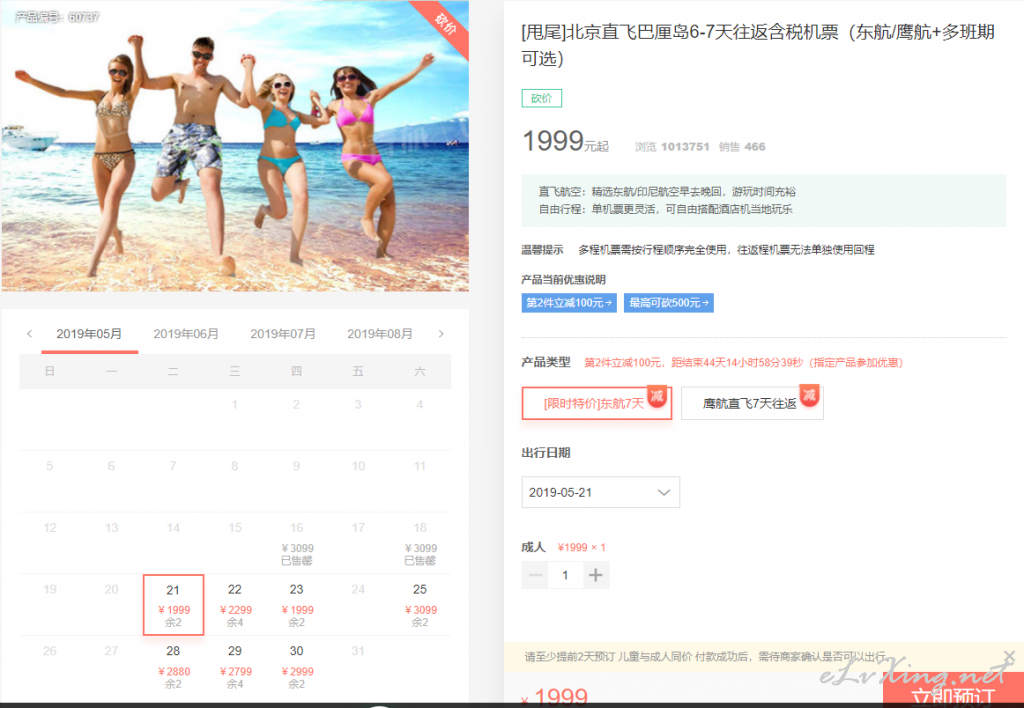This screenshot has width=1024, height=708.
Task: Go to previous months with left arrow
Action: click(29, 334)
